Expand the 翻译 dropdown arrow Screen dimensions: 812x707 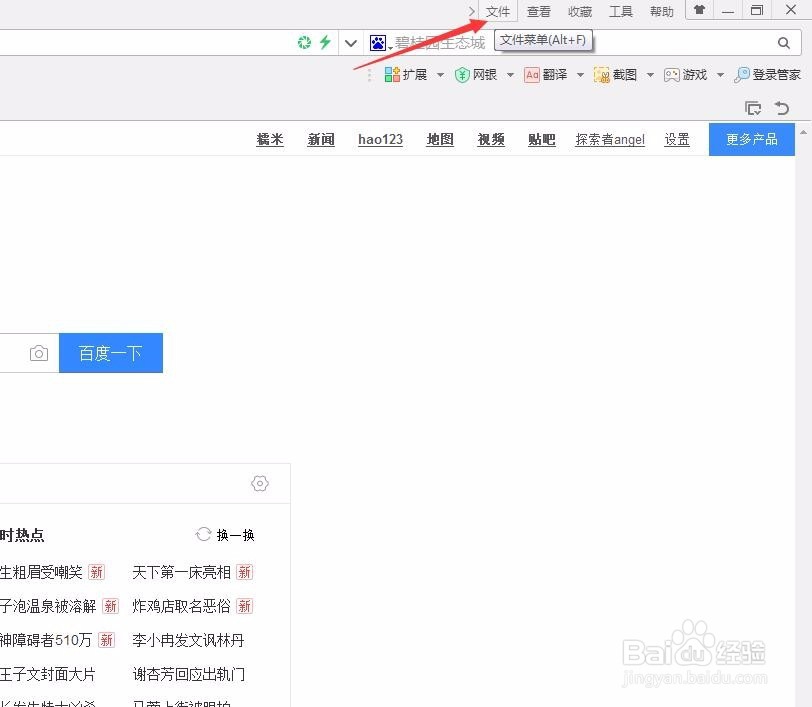[581, 75]
